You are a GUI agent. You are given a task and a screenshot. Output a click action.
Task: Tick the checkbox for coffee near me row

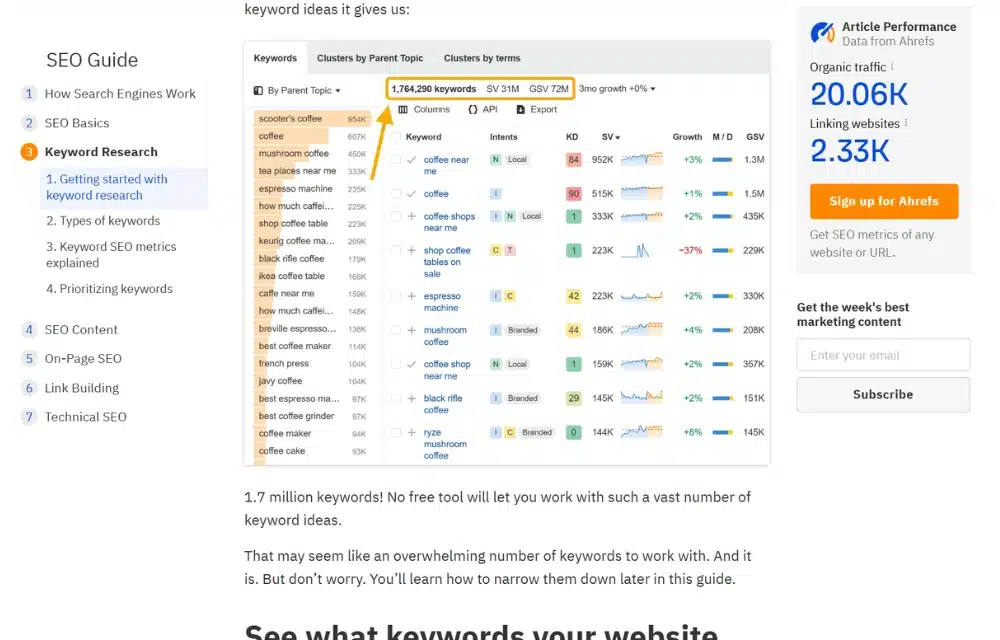click(x=396, y=159)
